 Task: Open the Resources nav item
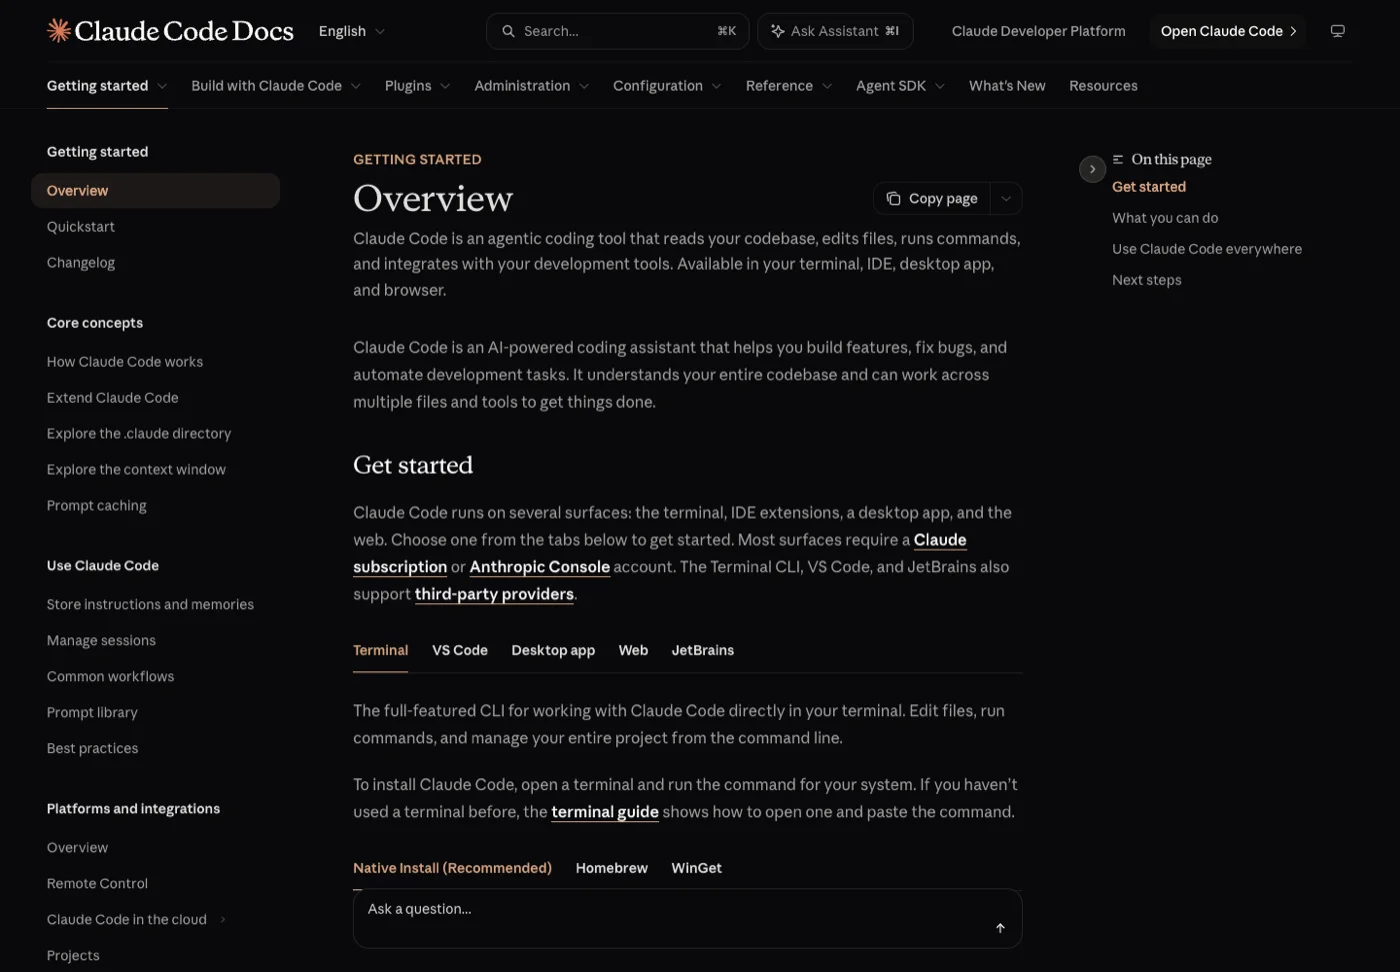click(x=1103, y=86)
